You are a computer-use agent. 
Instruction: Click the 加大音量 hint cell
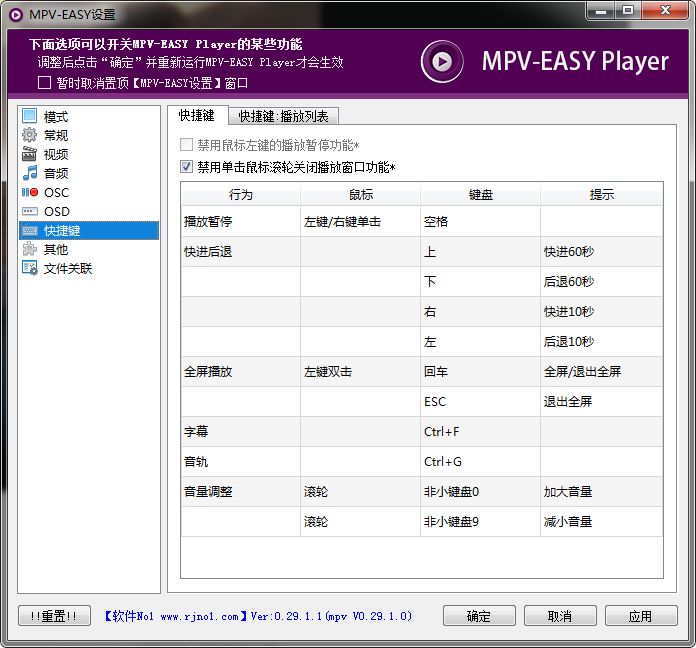click(x=601, y=492)
